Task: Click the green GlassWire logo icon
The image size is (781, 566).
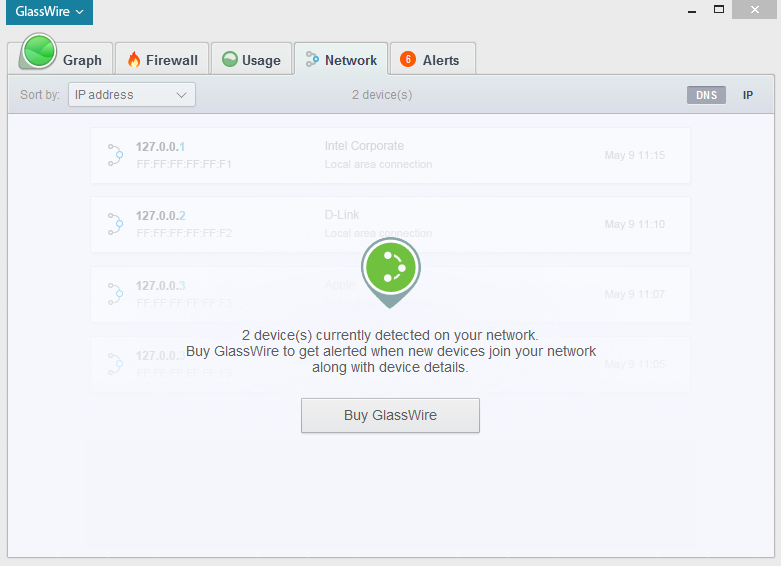Action: coord(38,51)
